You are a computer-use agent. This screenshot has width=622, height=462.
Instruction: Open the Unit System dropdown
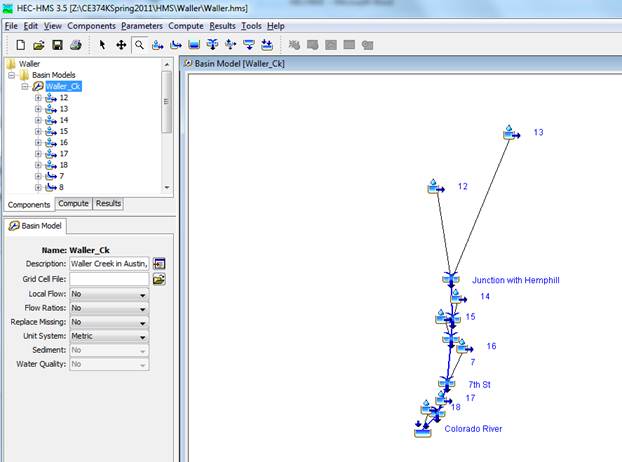click(x=109, y=337)
